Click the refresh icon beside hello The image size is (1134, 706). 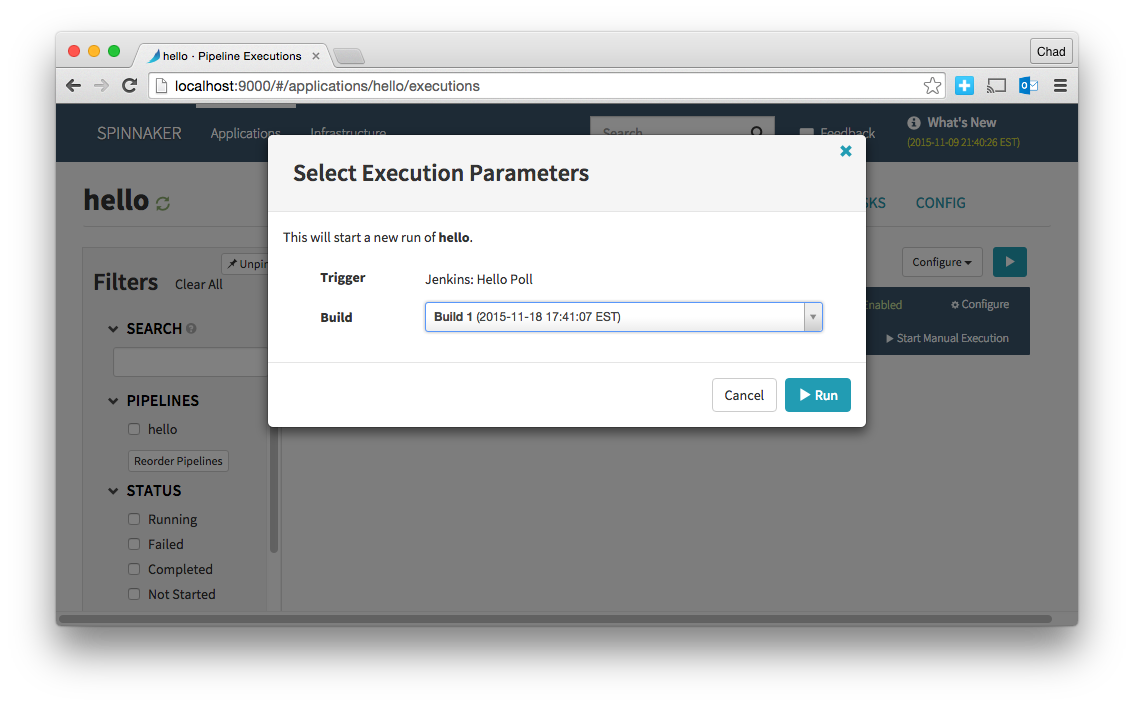coord(163,203)
